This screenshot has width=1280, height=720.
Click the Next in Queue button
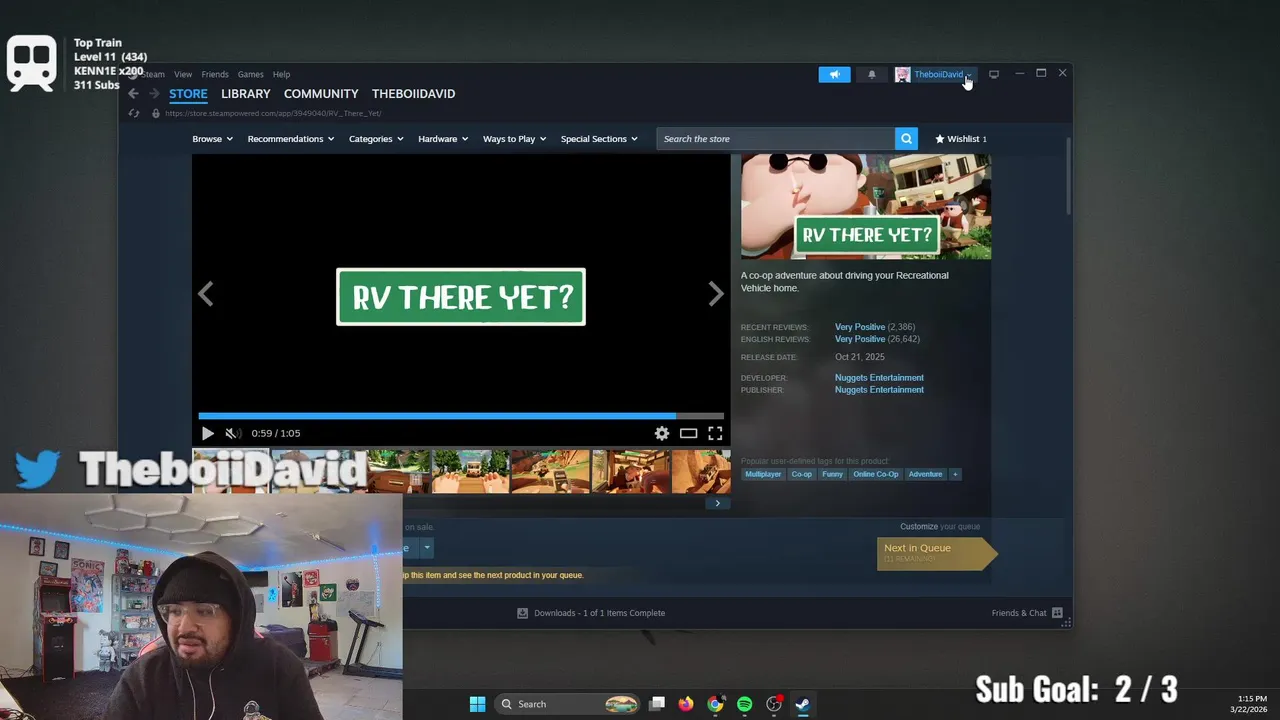[937, 553]
